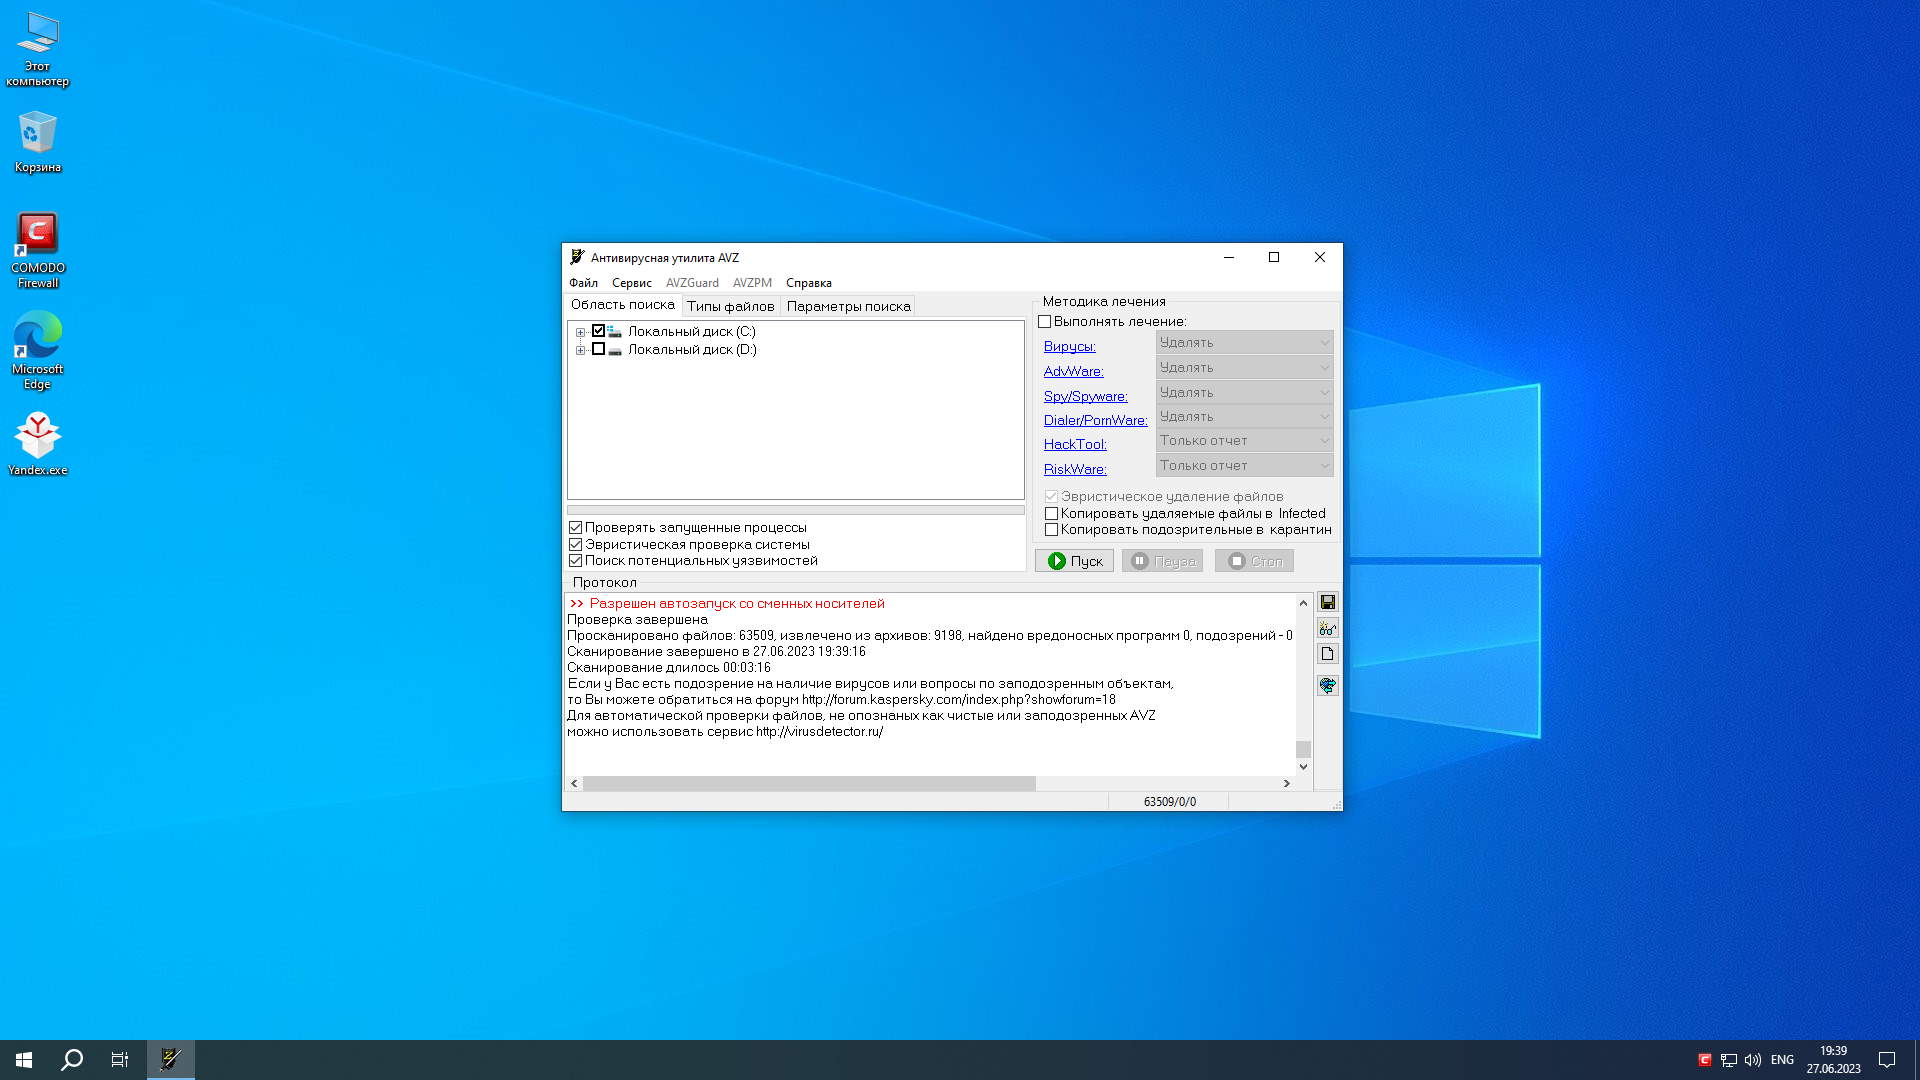This screenshot has height=1080, width=1920.
Task: Click the floppy disk save-protocol icon
Action: click(x=1327, y=602)
